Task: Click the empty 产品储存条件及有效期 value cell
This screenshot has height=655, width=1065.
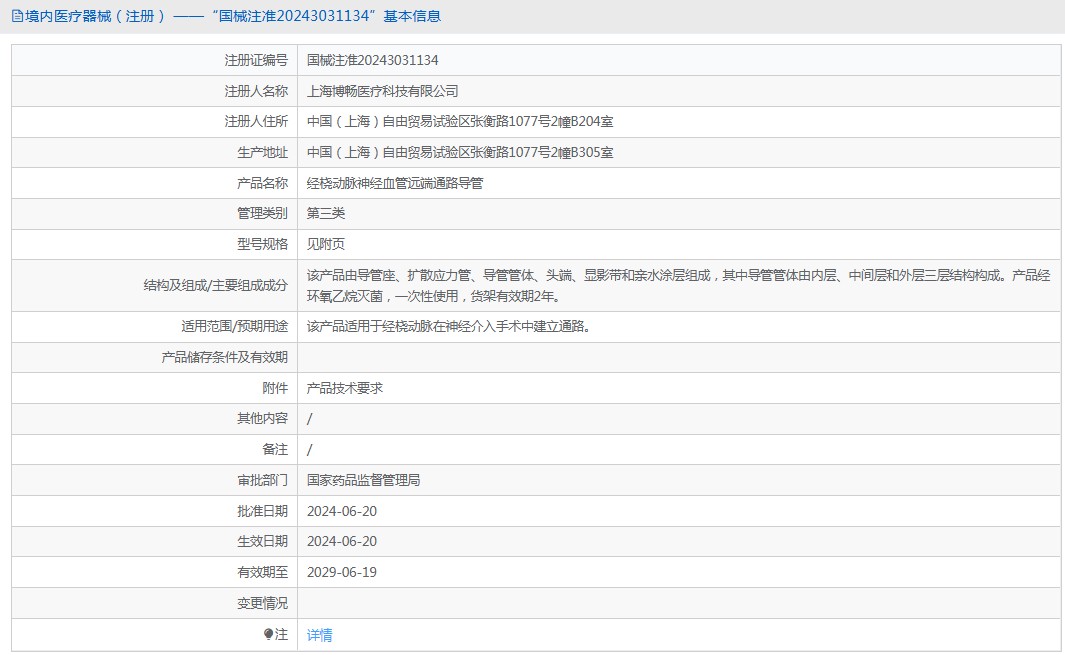Action: 678,357
